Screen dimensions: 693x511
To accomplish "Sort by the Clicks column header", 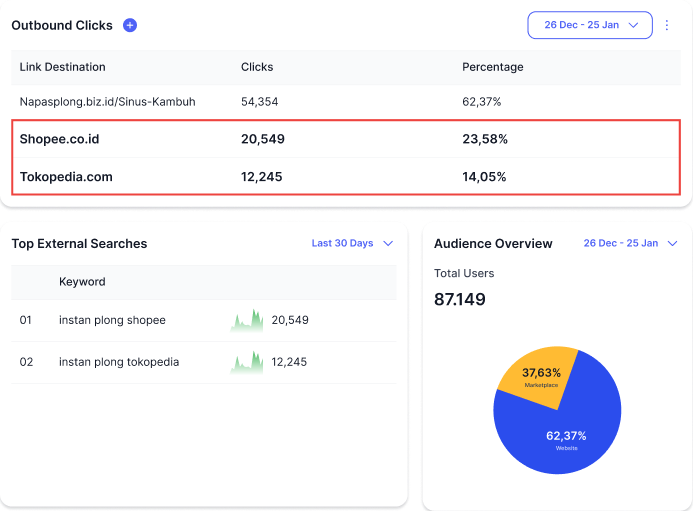I will 257,67.
